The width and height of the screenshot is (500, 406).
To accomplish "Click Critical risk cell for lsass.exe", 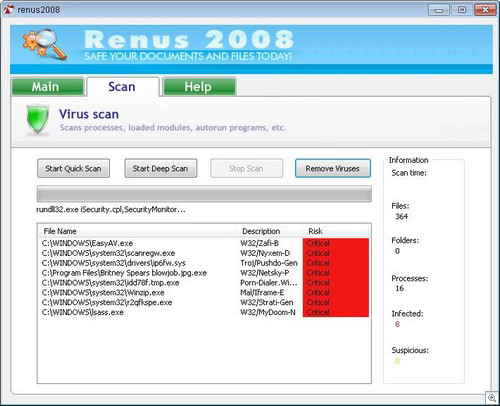I will [336, 312].
